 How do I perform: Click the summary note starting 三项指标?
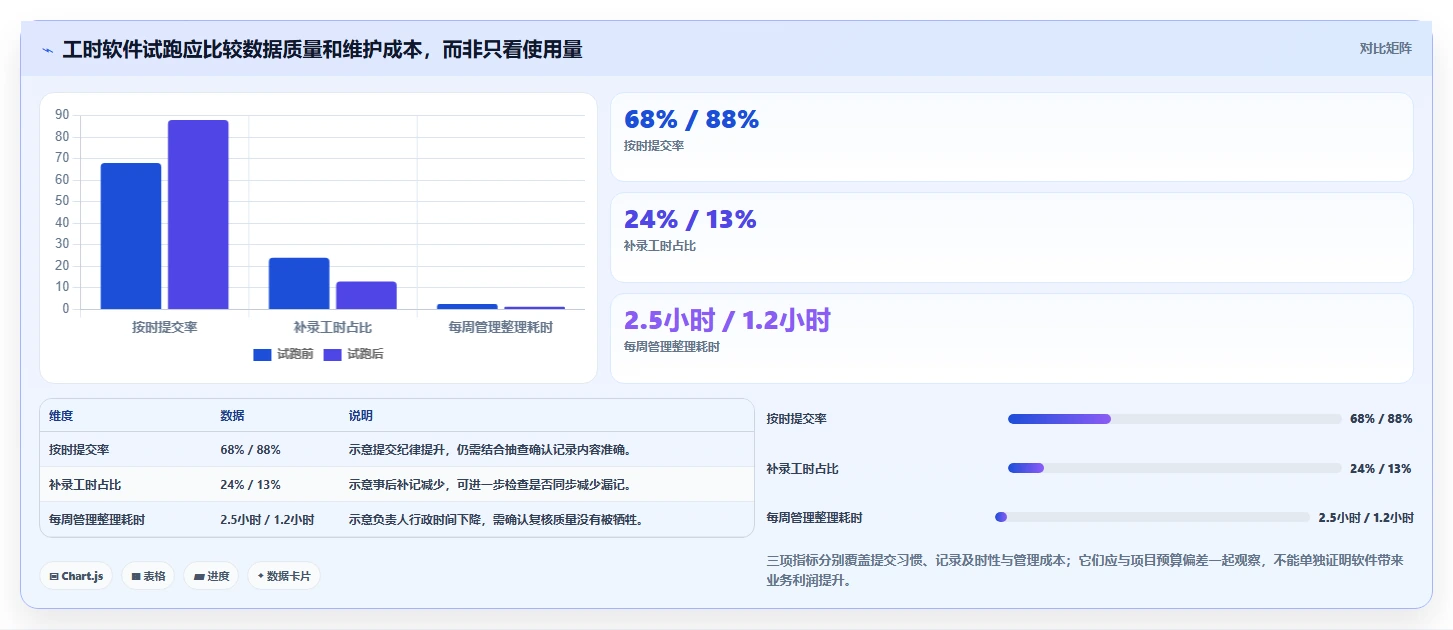(1086, 570)
